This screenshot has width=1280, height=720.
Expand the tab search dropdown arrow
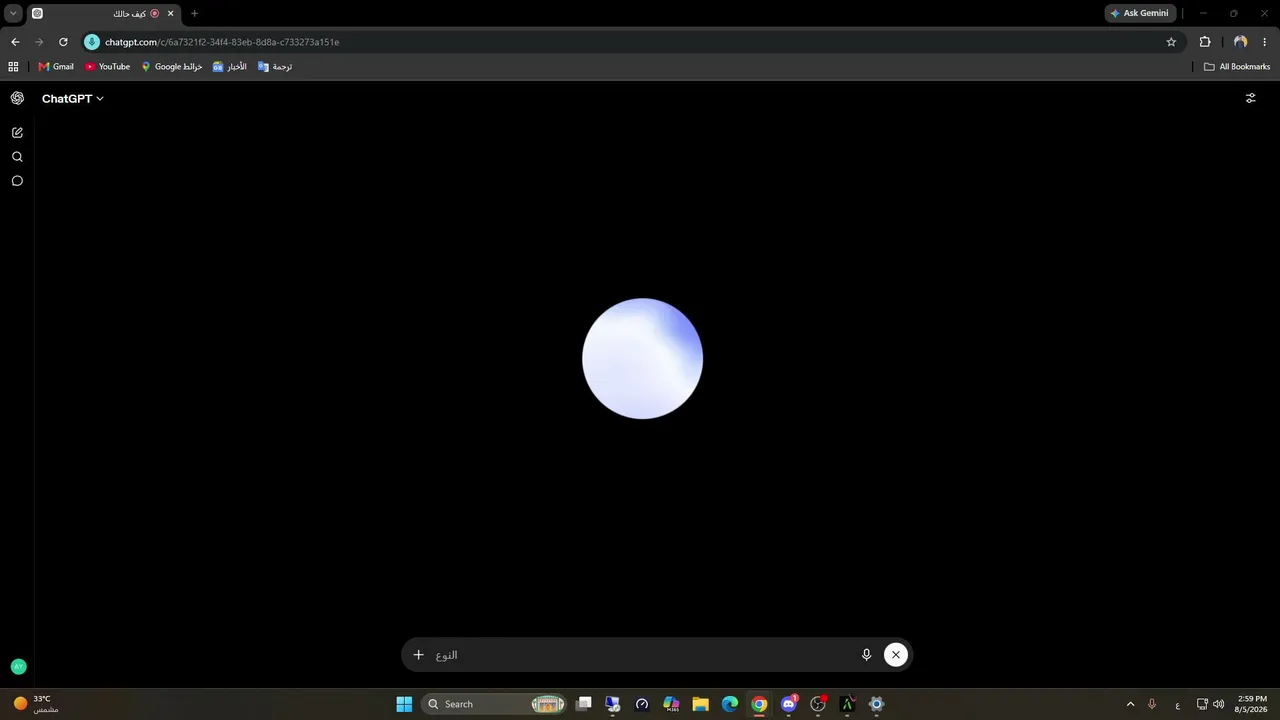pos(13,13)
